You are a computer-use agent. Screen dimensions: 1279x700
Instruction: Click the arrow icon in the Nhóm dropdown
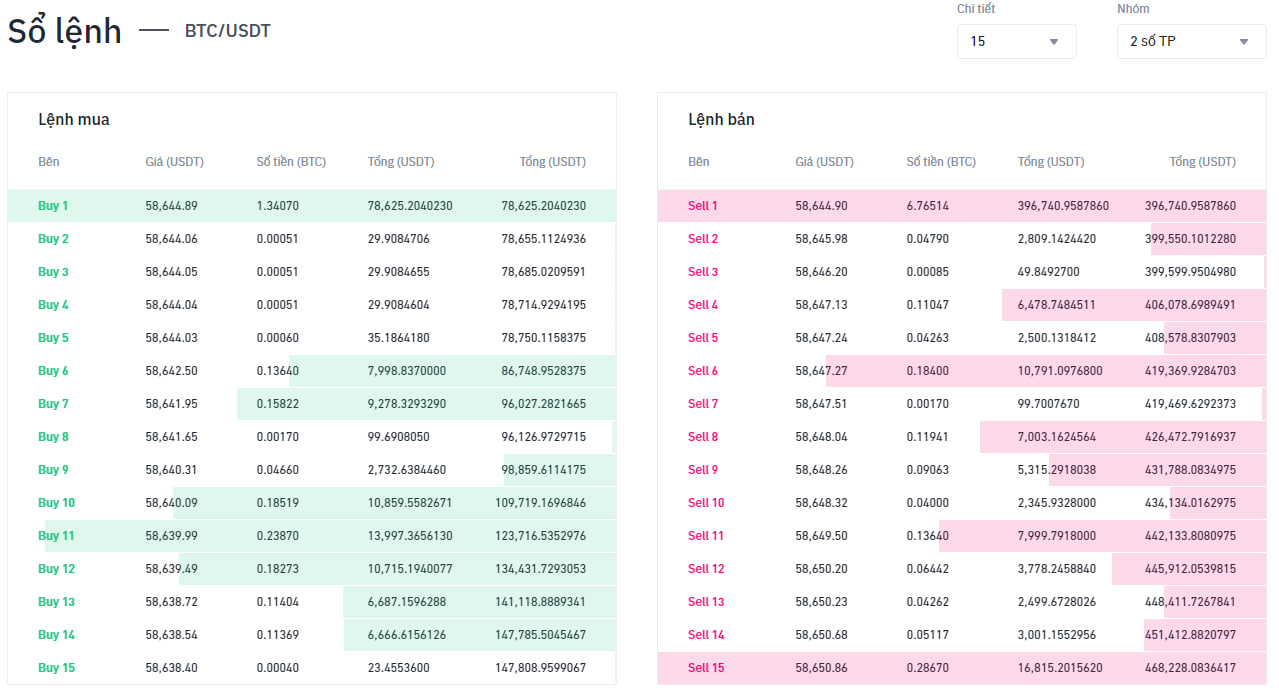(x=1244, y=42)
